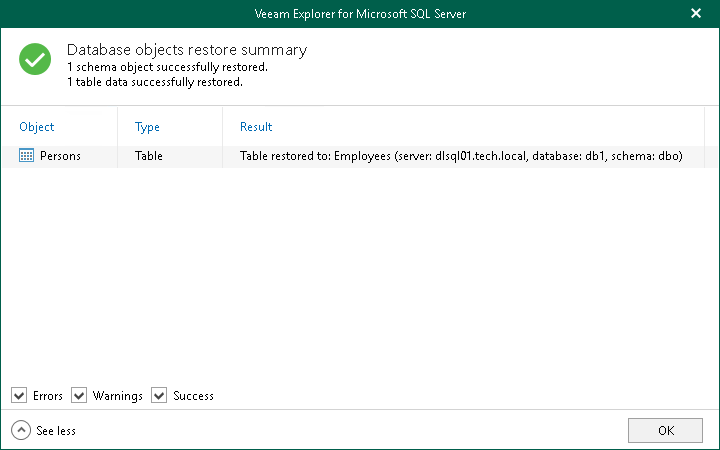Viewport: 720px width, 450px height.
Task: Sort by the Type column header
Action: point(147,127)
